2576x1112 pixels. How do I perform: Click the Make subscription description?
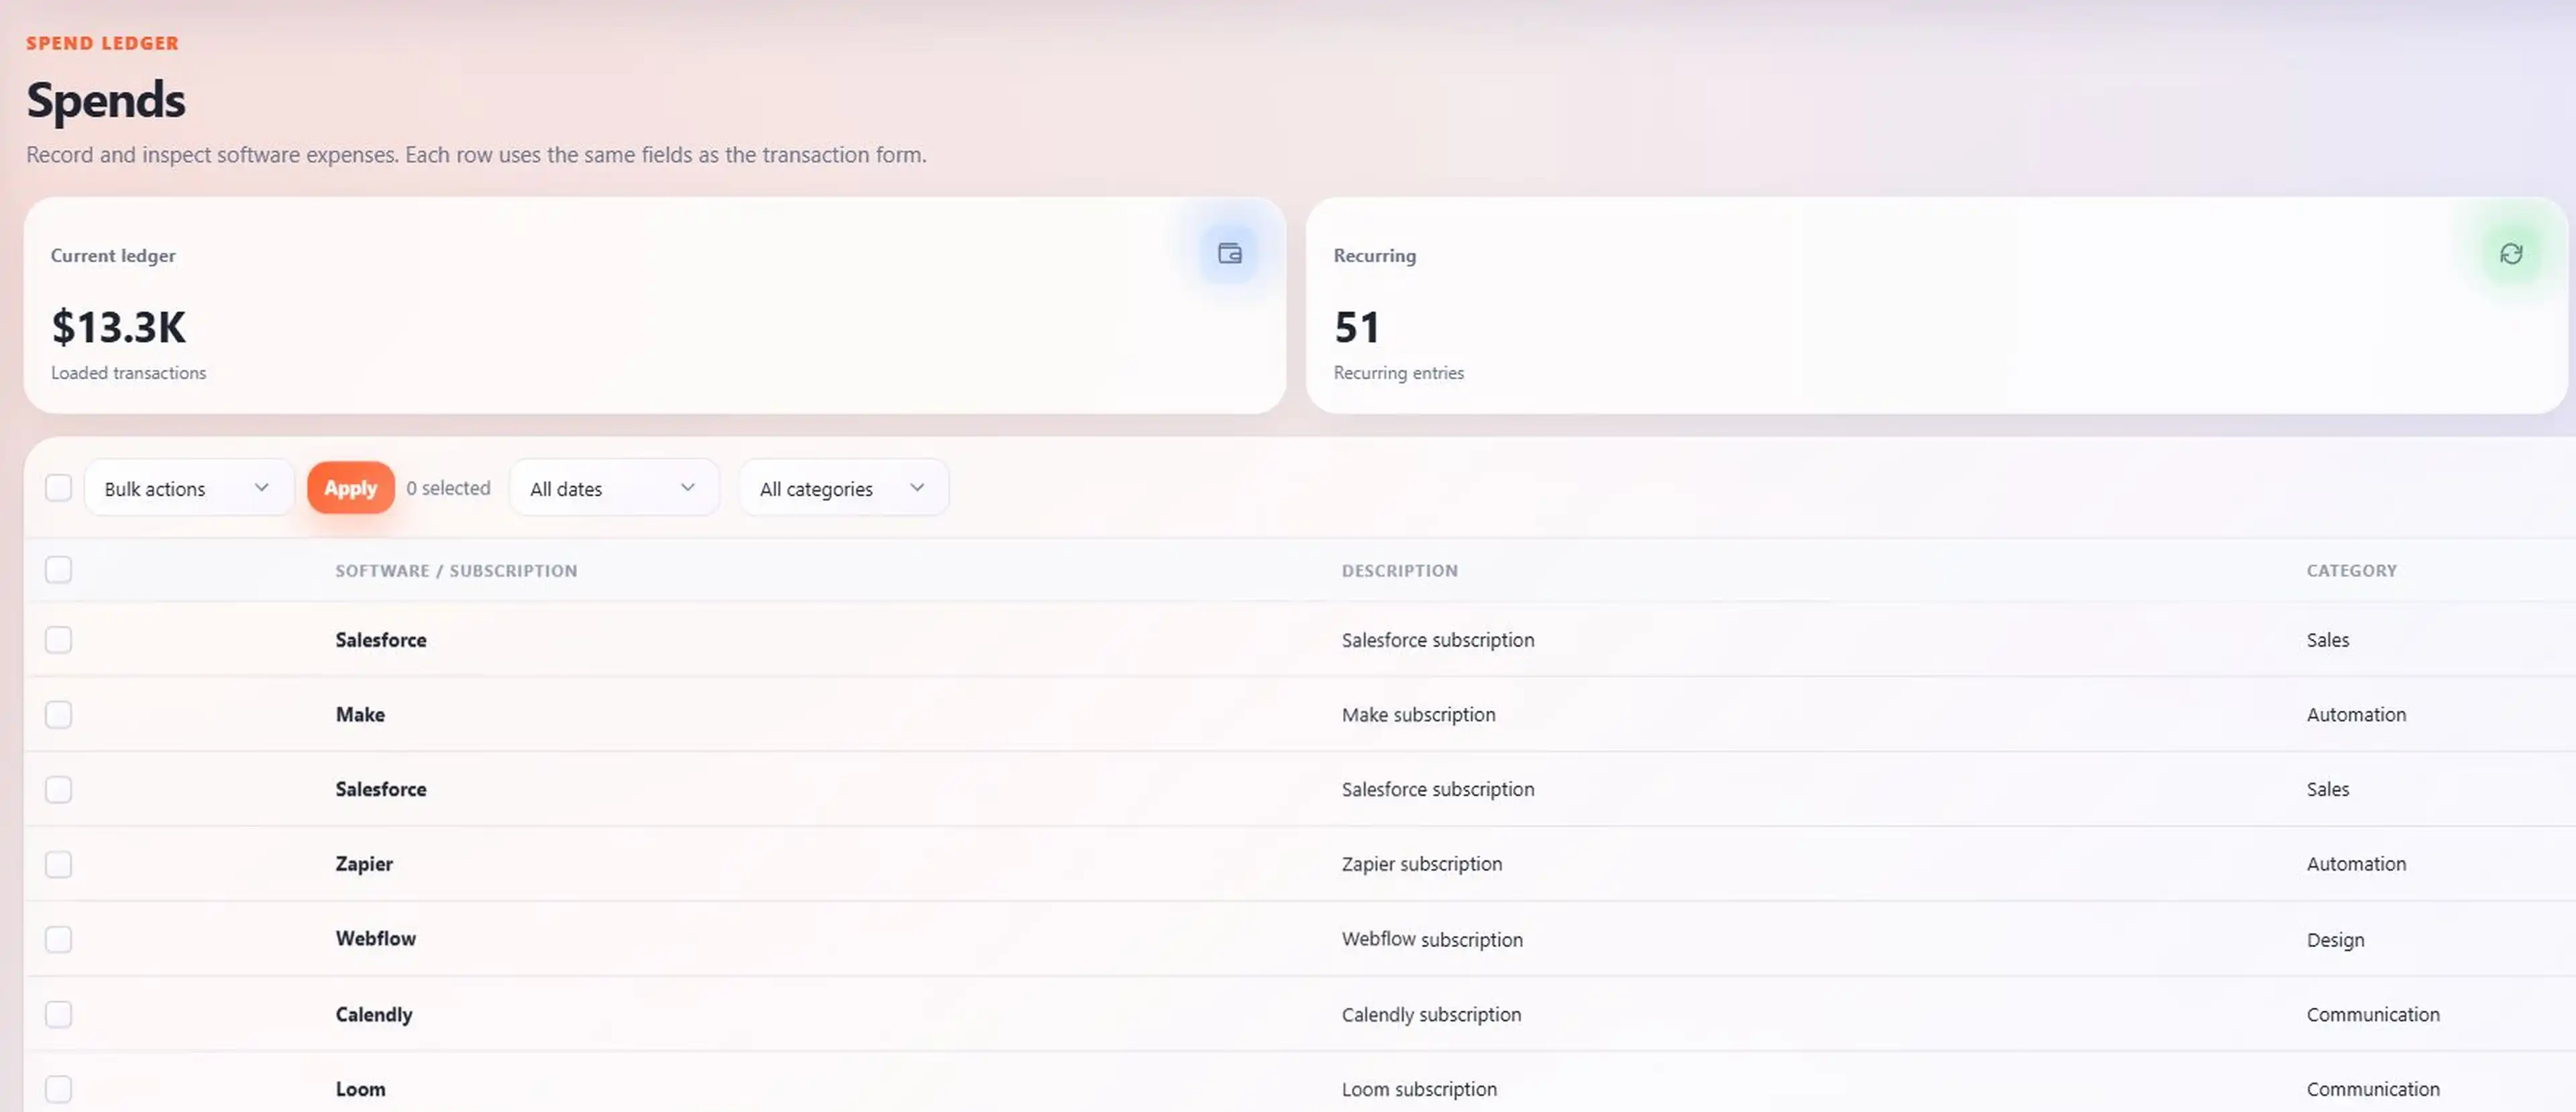pos(1418,714)
